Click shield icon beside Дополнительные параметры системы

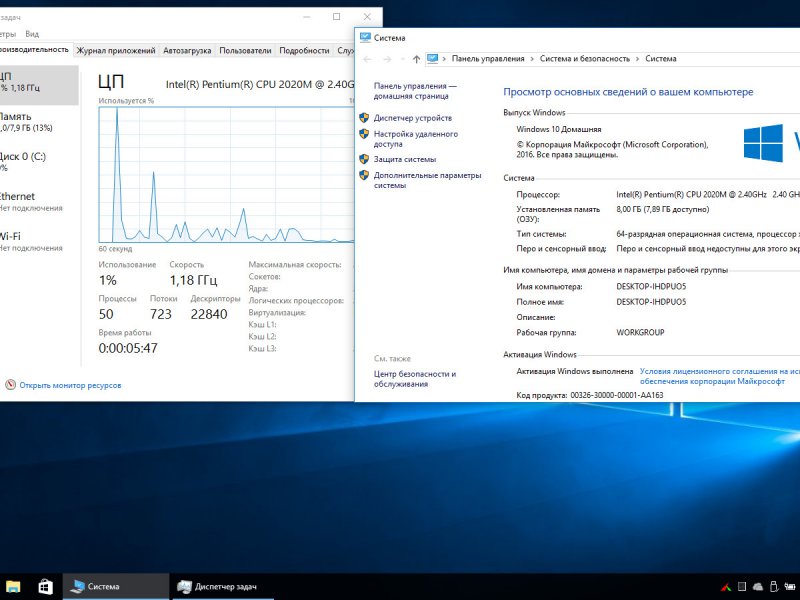pos(364,175)
